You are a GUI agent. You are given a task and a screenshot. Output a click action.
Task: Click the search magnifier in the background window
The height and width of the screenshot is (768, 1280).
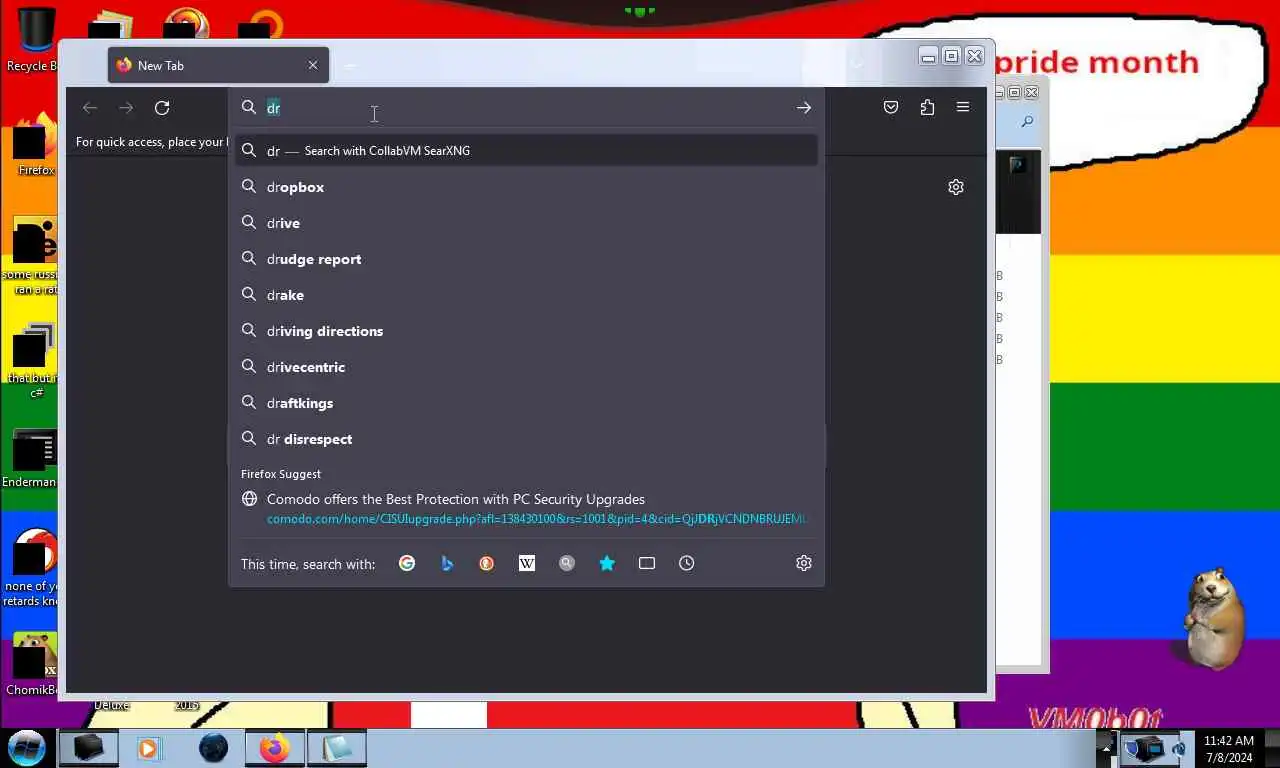click(x=1027, y=122)
